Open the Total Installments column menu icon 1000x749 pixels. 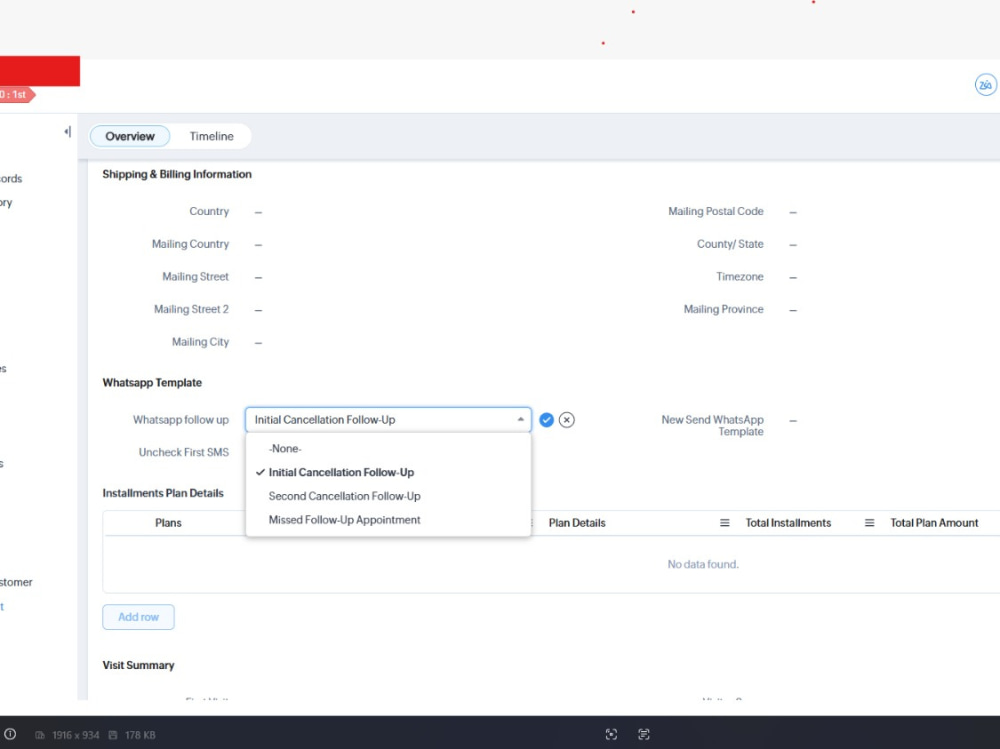(869, 523)
